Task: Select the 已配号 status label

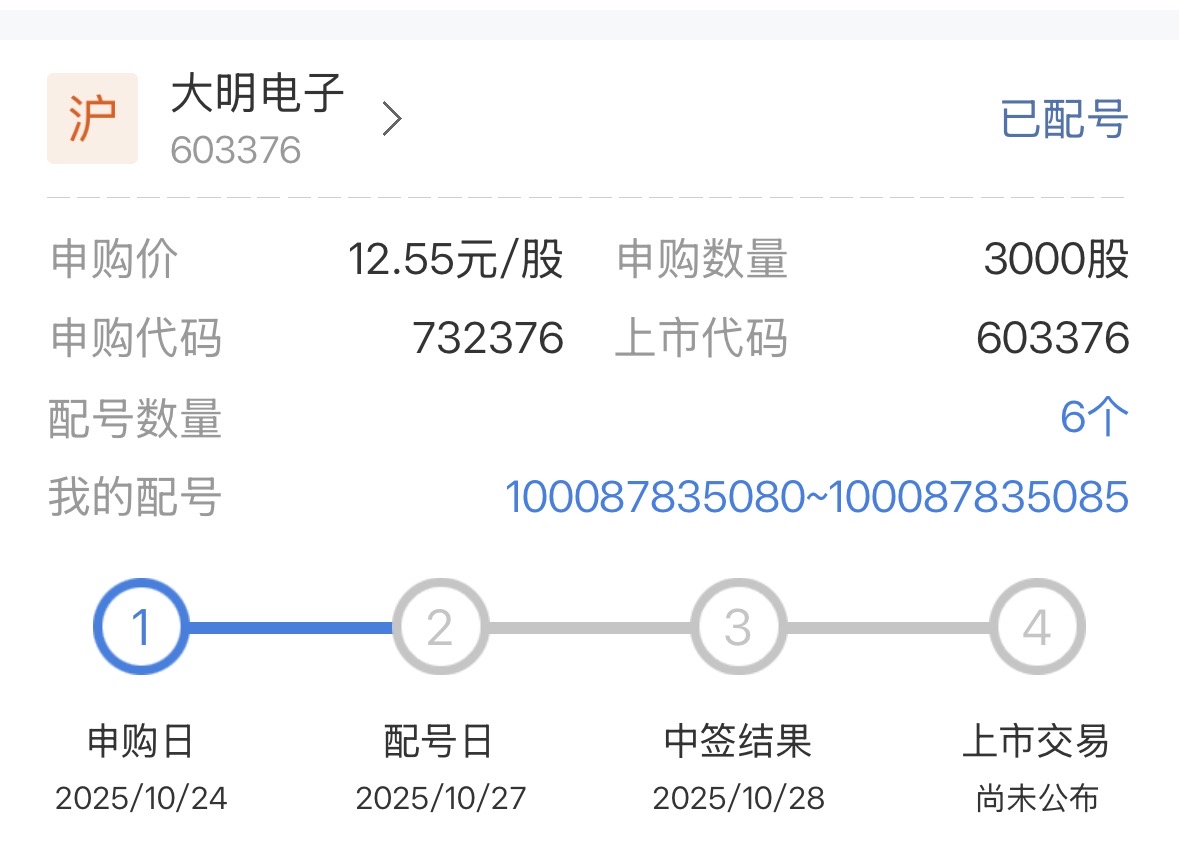Action: click(x=1064, y=119)
